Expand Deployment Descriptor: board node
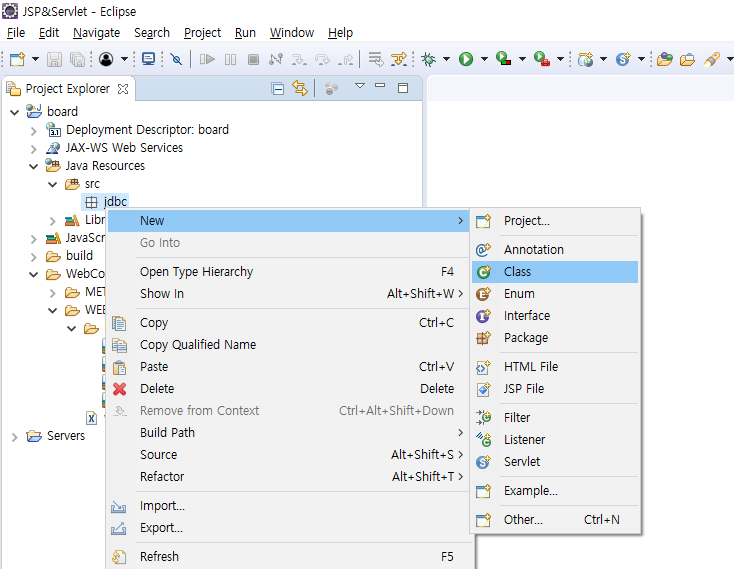This screenshot has width=734, height=569. [33, 131]
